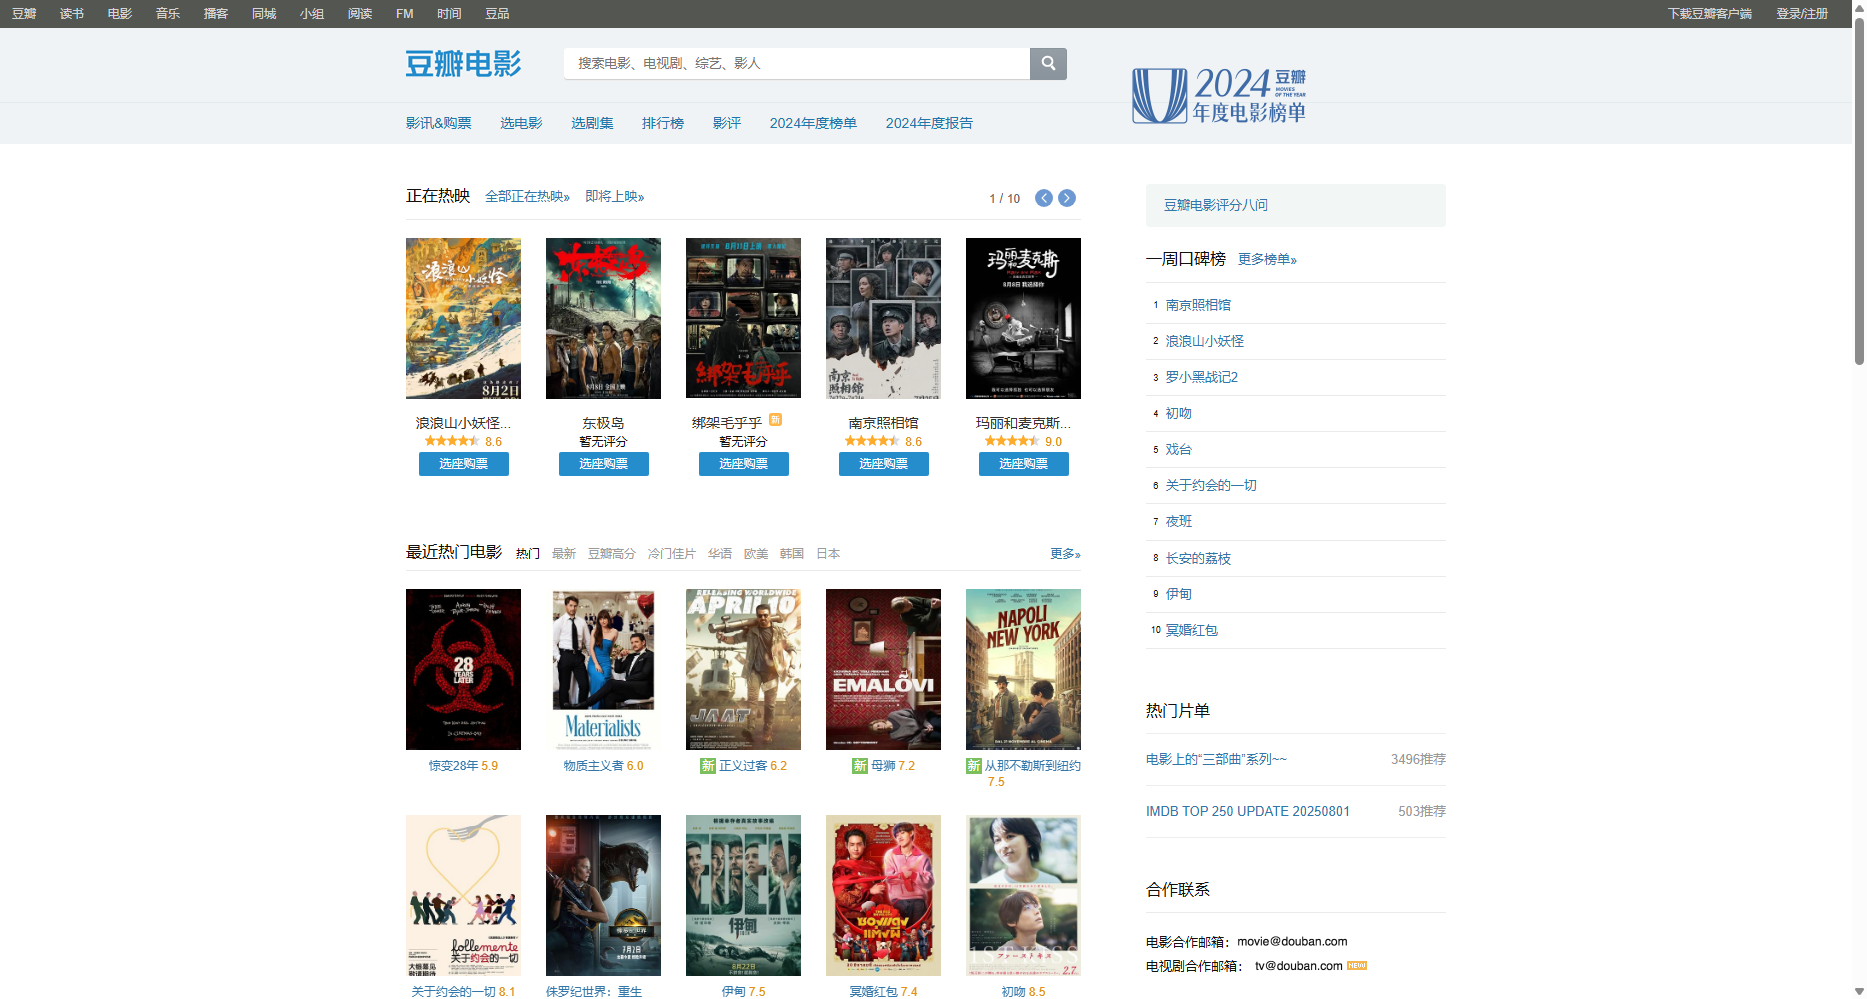The height and width of the screenshot is (999, 1867).
Task: Focus the movie search input field
Action: 797,63
